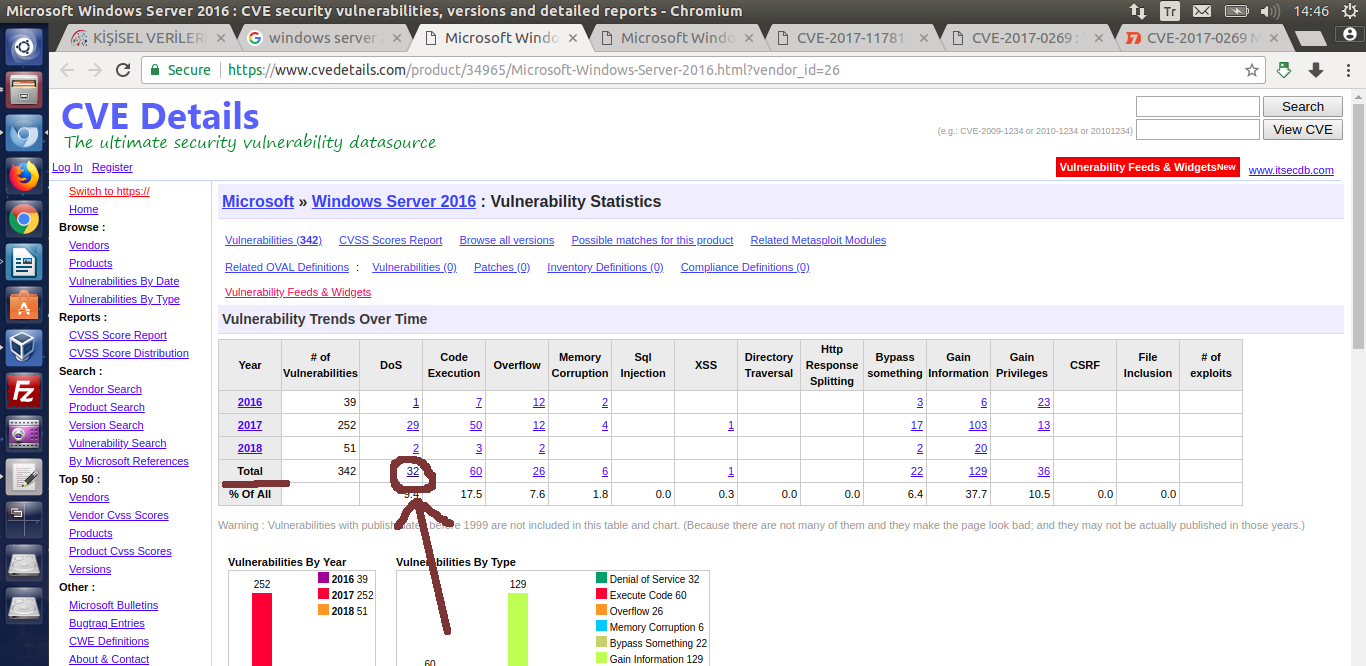Focus the search box beside the Search button
Screen dimensions: 1366x666
(1198, 107)
